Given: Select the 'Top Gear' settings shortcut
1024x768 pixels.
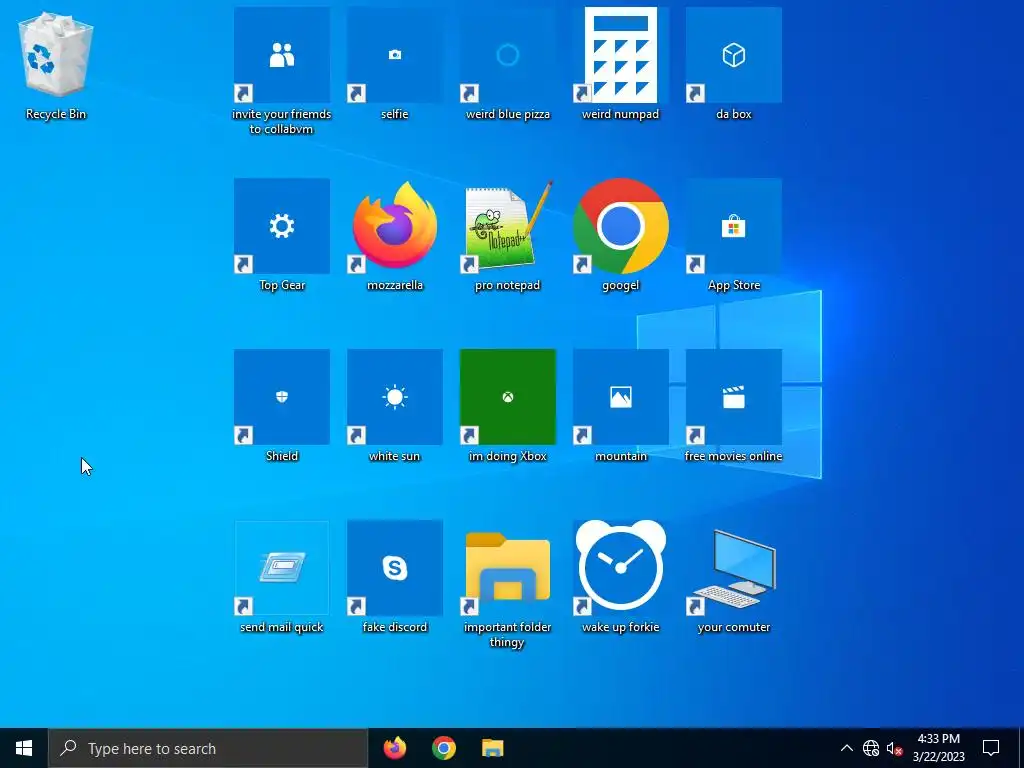Looking at the screenshot, I should [281, 234].
